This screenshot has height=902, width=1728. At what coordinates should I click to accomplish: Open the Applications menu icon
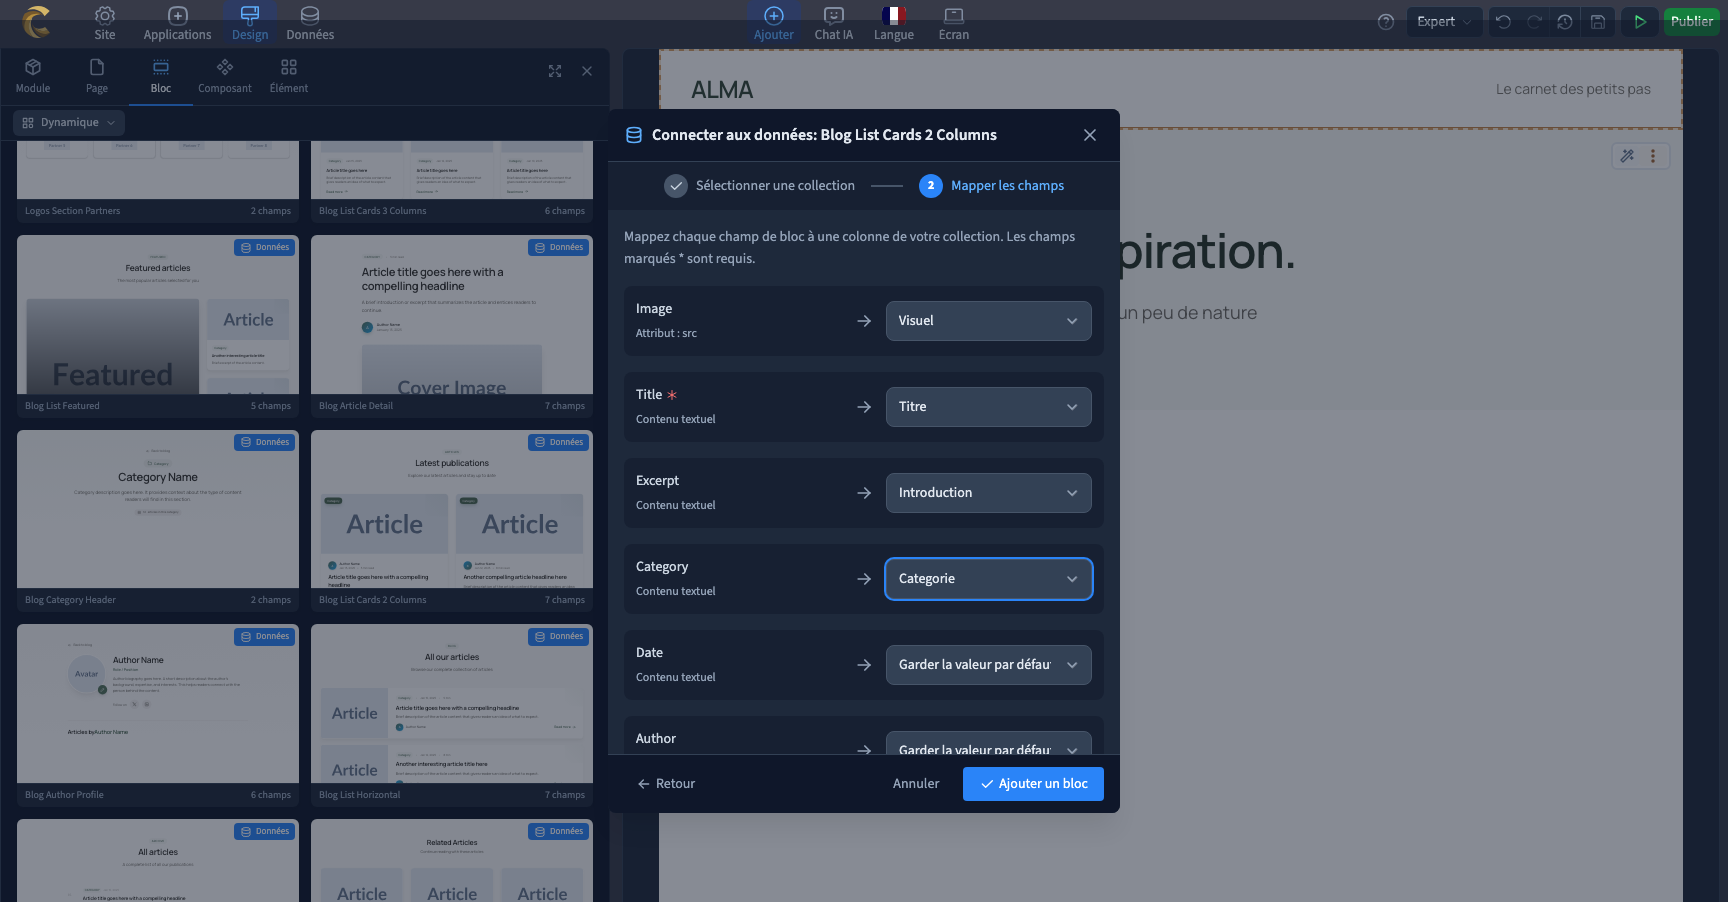click(177, 16)
